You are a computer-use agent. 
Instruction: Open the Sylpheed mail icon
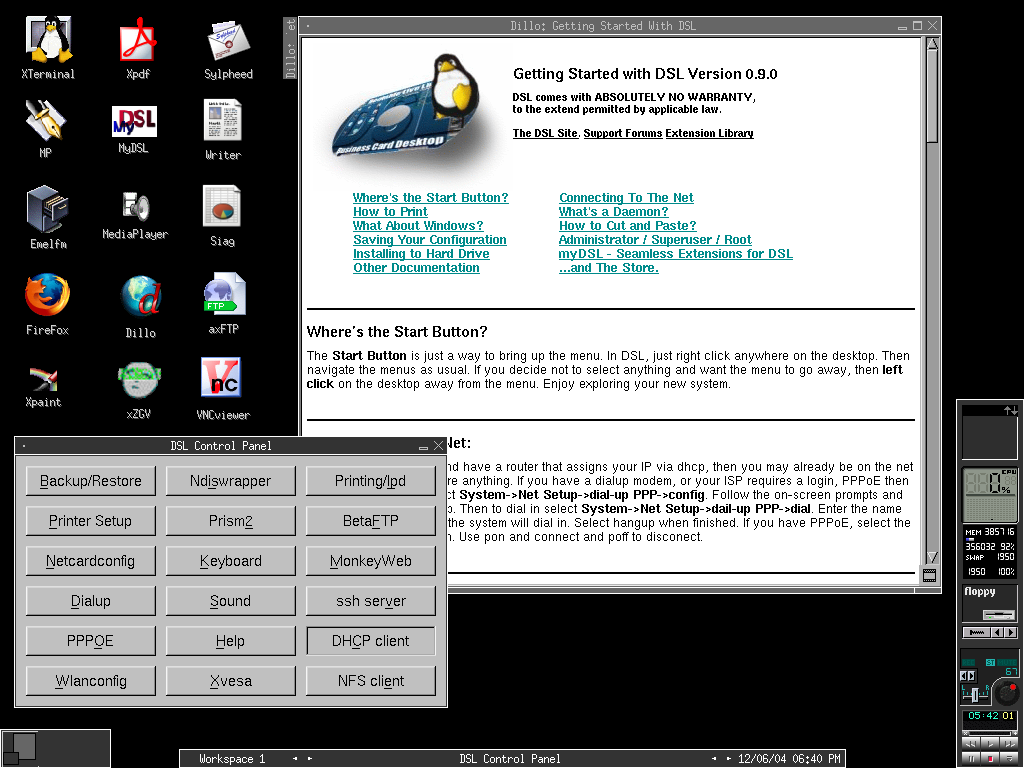(x=228, y=49)
